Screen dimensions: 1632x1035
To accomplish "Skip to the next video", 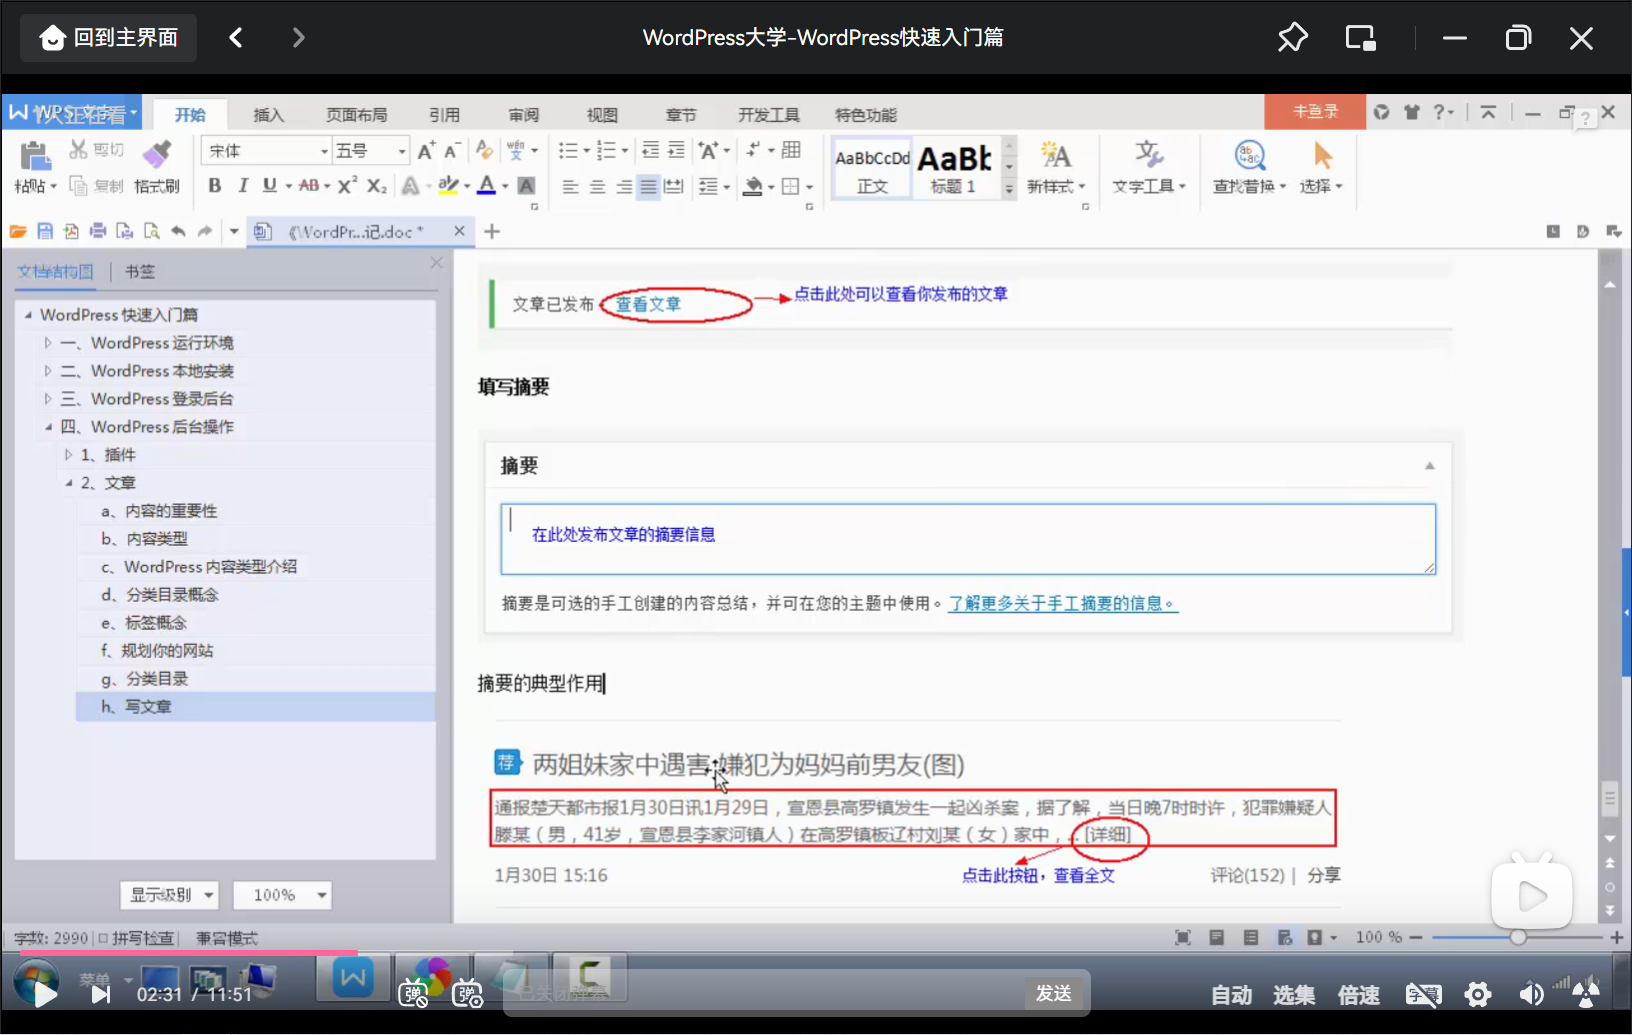I will 100,994.
